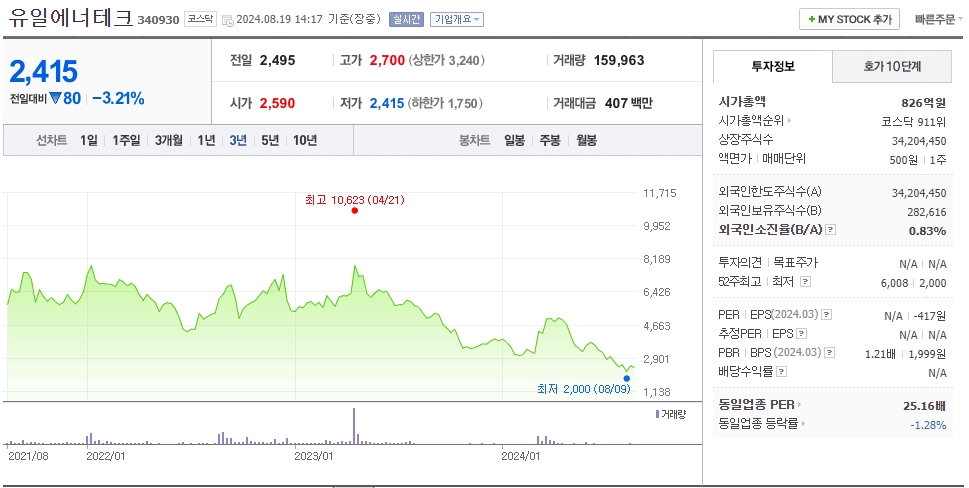Screen dimensions: 969x488
Task: Click the PBR BPS help question icon
Action: pos(830,353)
